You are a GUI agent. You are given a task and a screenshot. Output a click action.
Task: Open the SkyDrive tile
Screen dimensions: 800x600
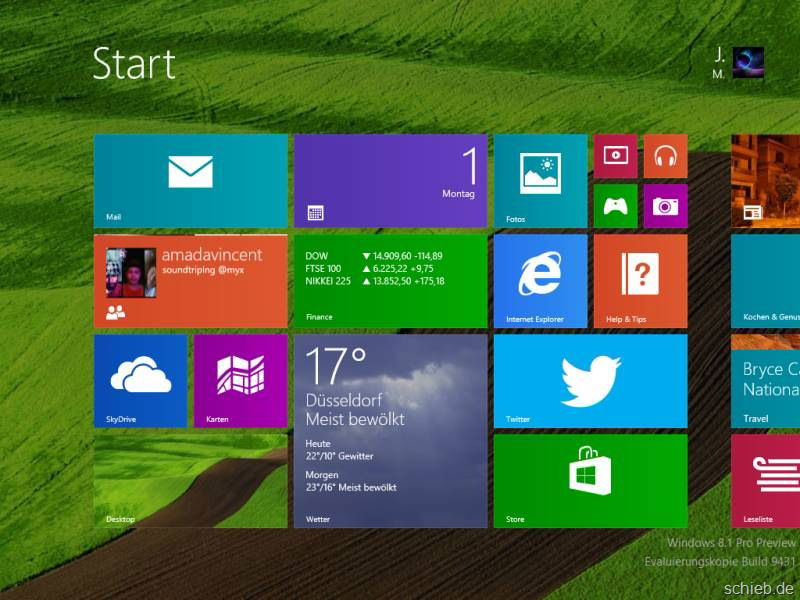(141, 381)
